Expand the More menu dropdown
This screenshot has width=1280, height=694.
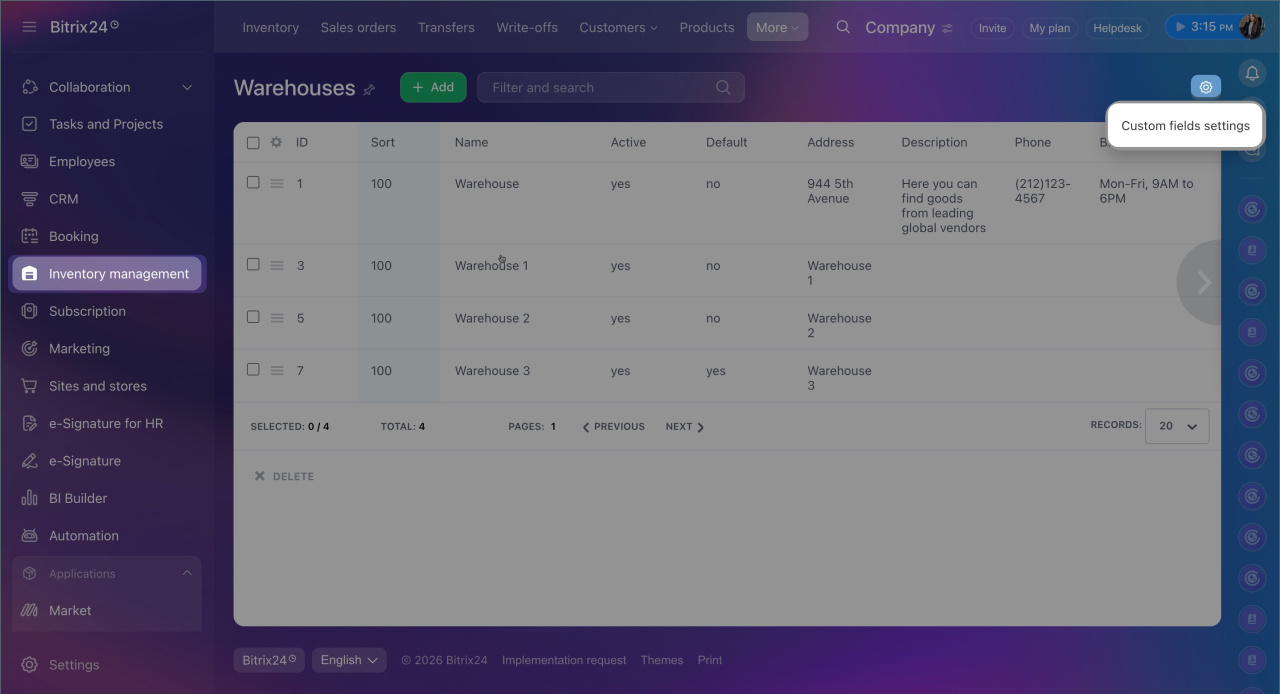click(776, 27)
